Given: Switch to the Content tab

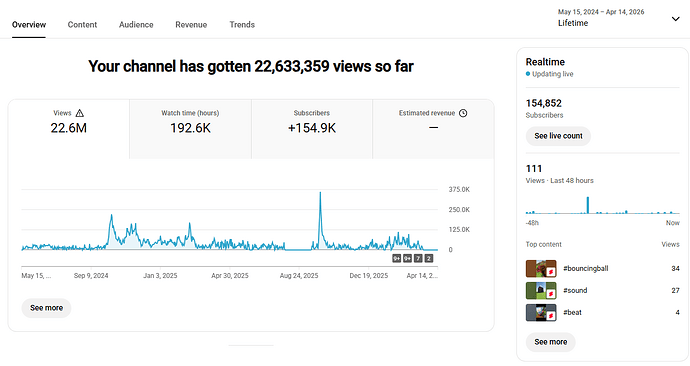Looking at the screenshot, I should point(82,25).
